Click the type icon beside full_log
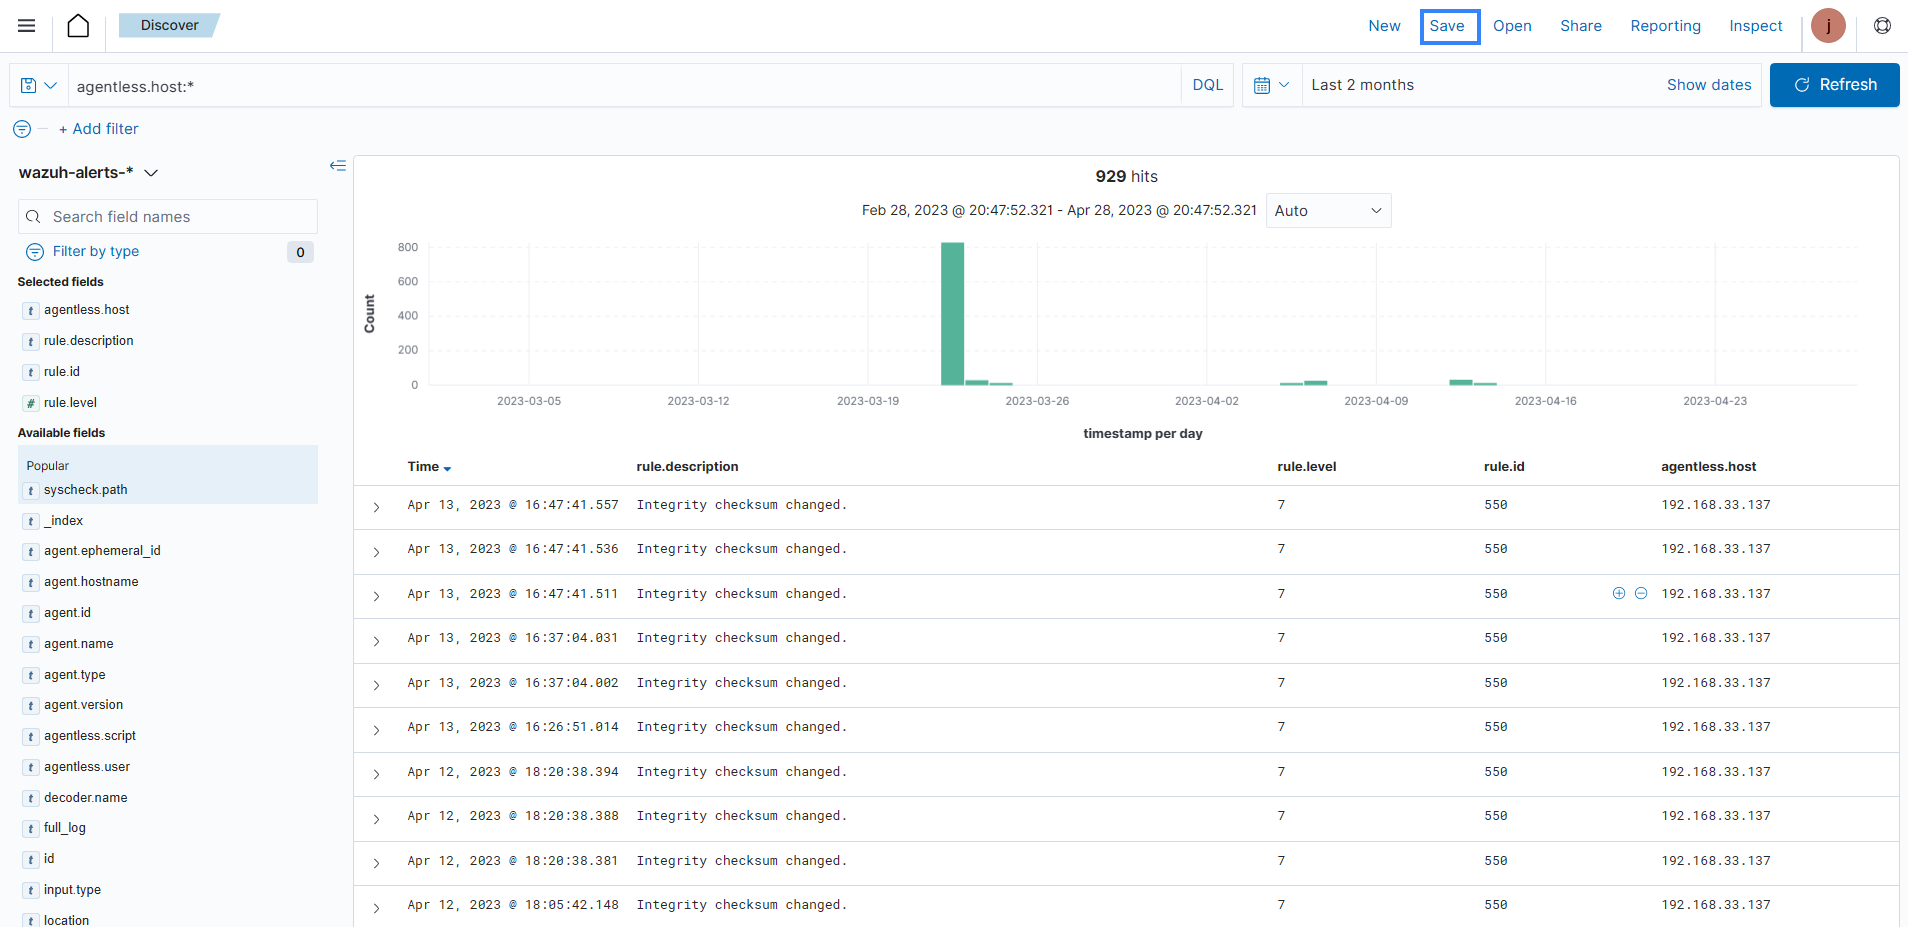The width and height of the screenshot is (1908, 927). (31, 829)
